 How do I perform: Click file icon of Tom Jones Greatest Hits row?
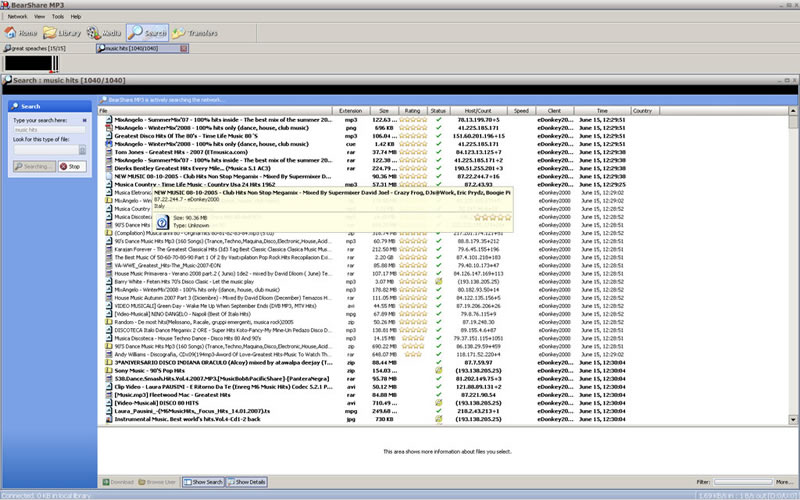(109, 152)
